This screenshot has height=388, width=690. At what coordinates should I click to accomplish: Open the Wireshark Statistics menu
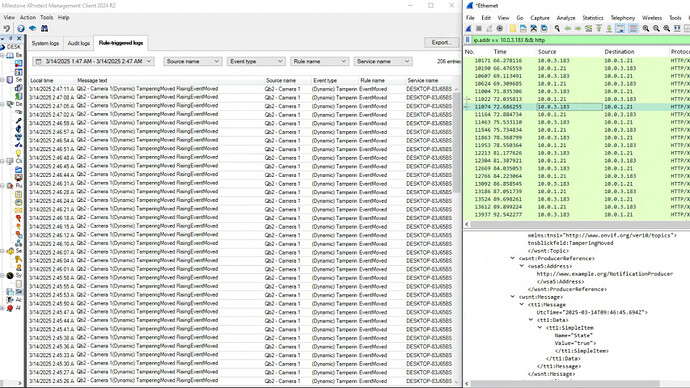[593, 18]
